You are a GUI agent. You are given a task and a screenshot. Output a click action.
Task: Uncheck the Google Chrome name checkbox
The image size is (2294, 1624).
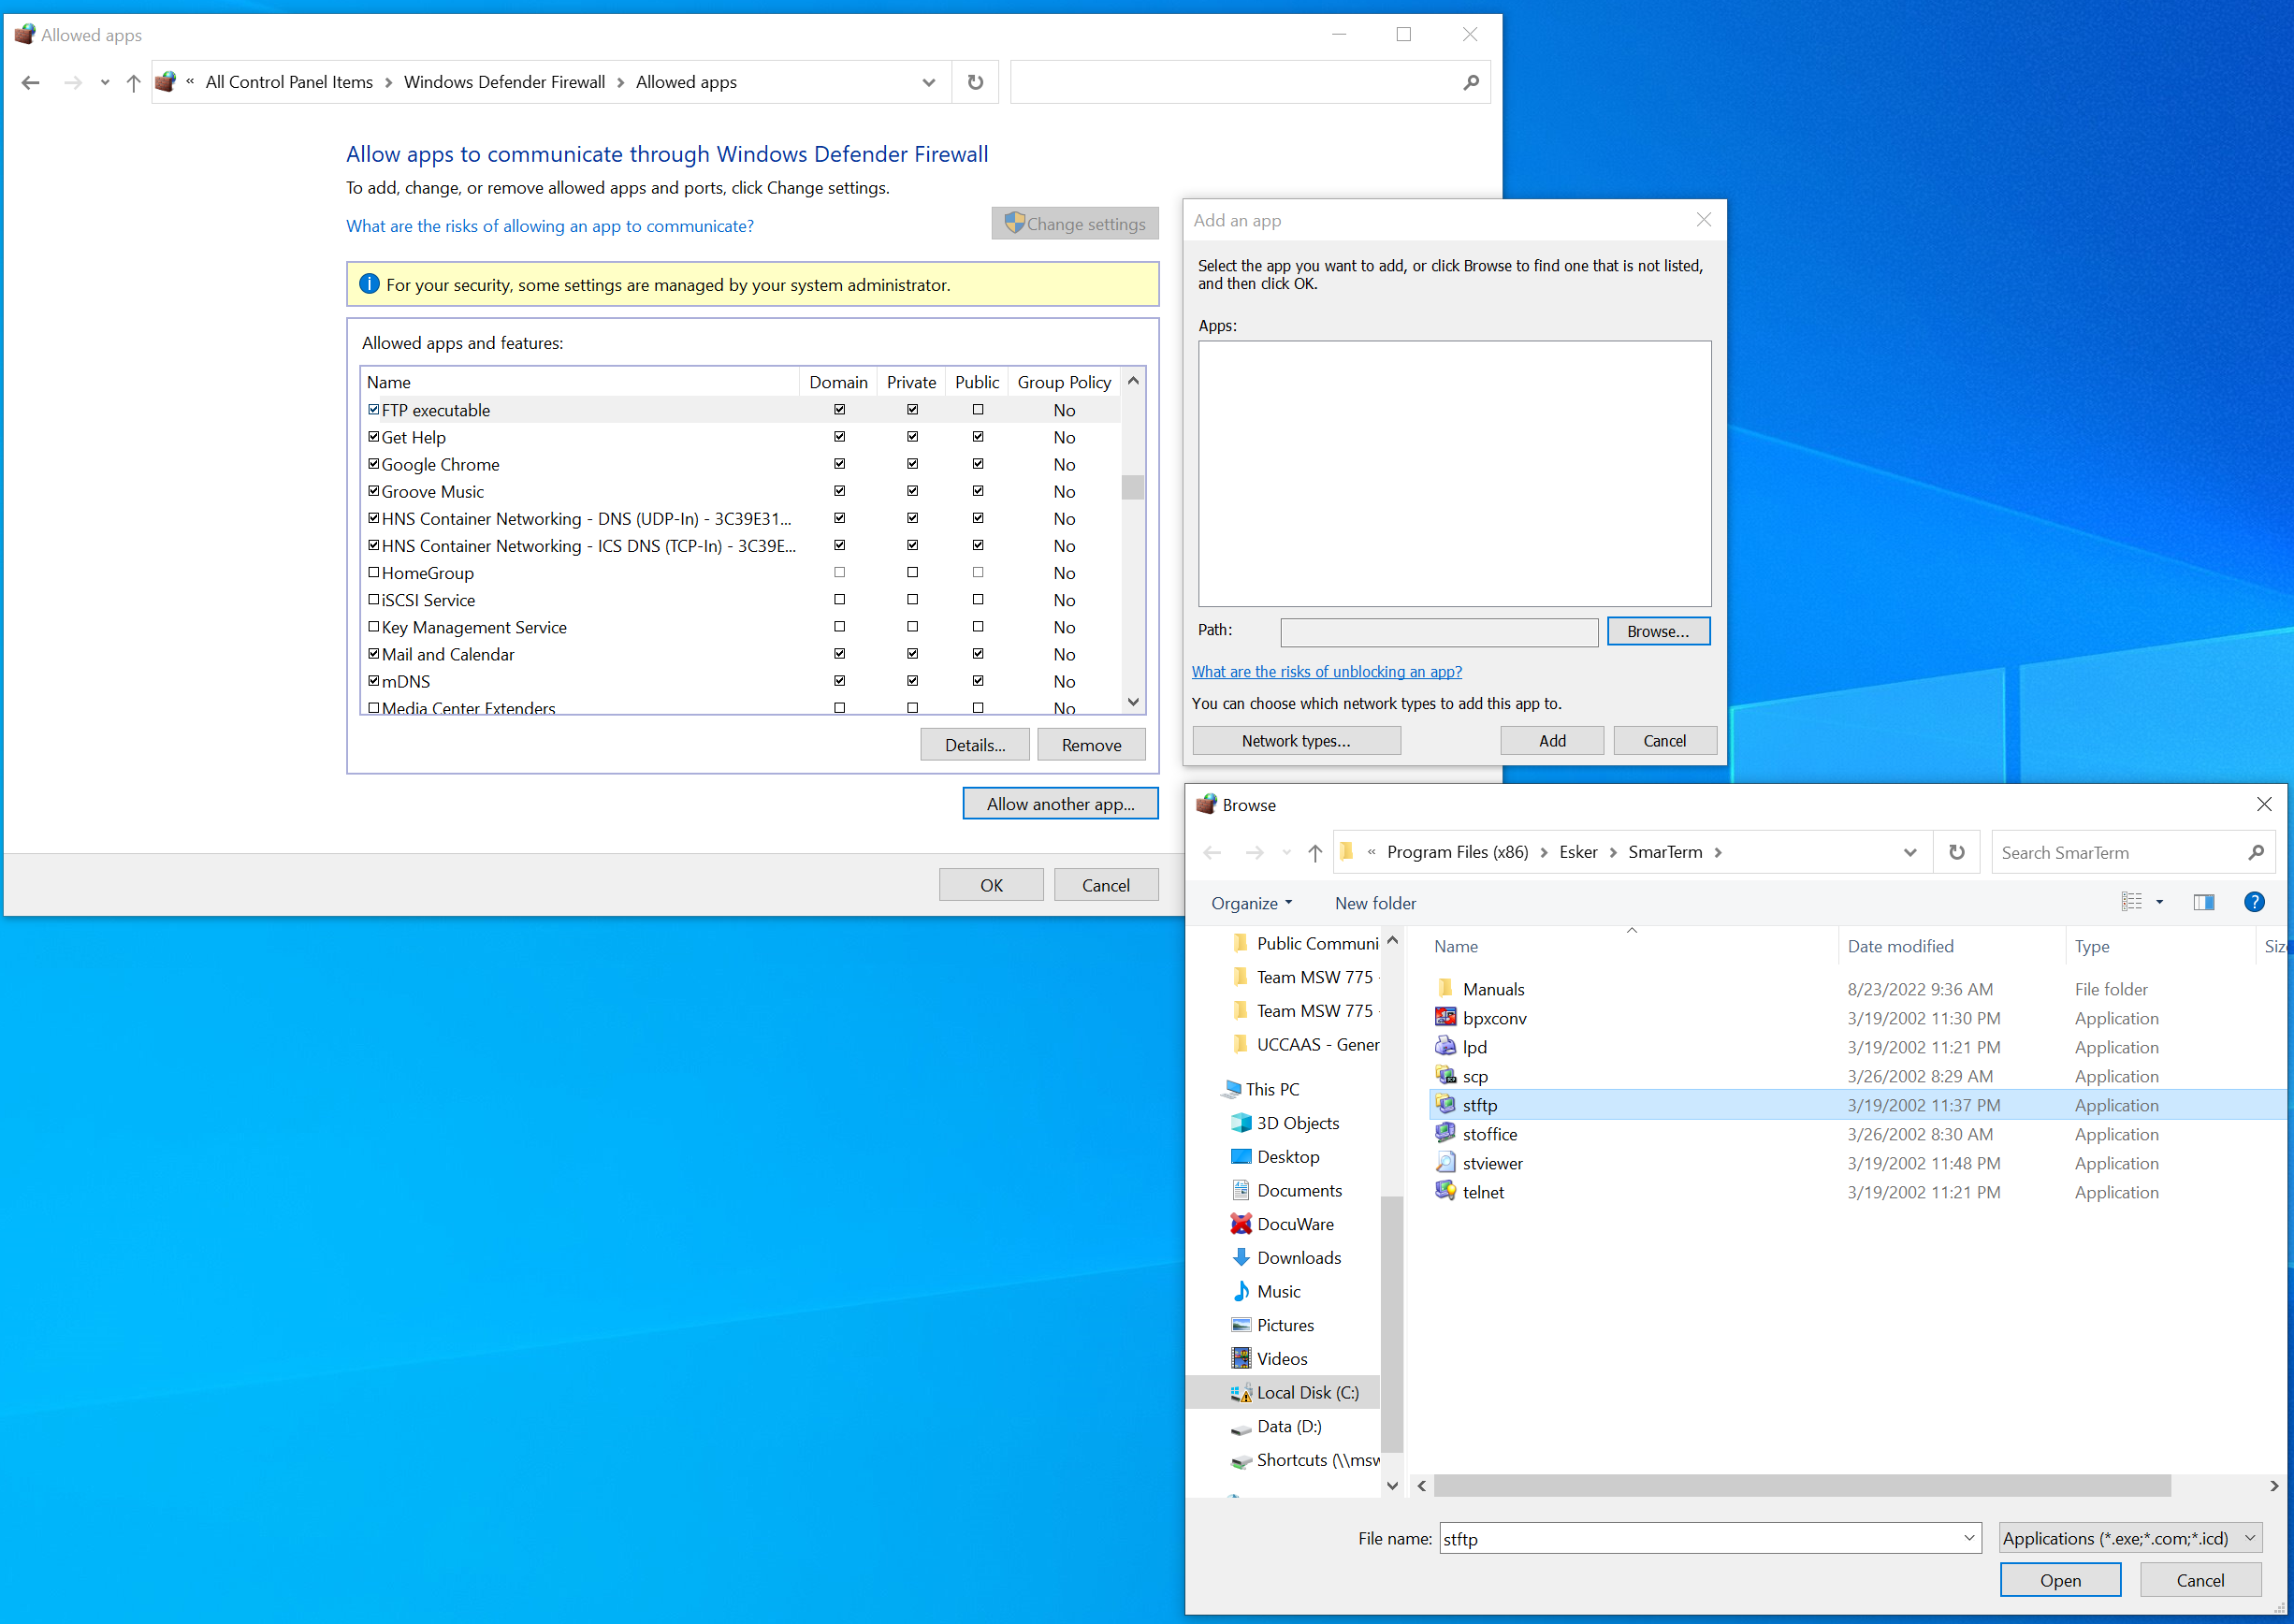373,464
